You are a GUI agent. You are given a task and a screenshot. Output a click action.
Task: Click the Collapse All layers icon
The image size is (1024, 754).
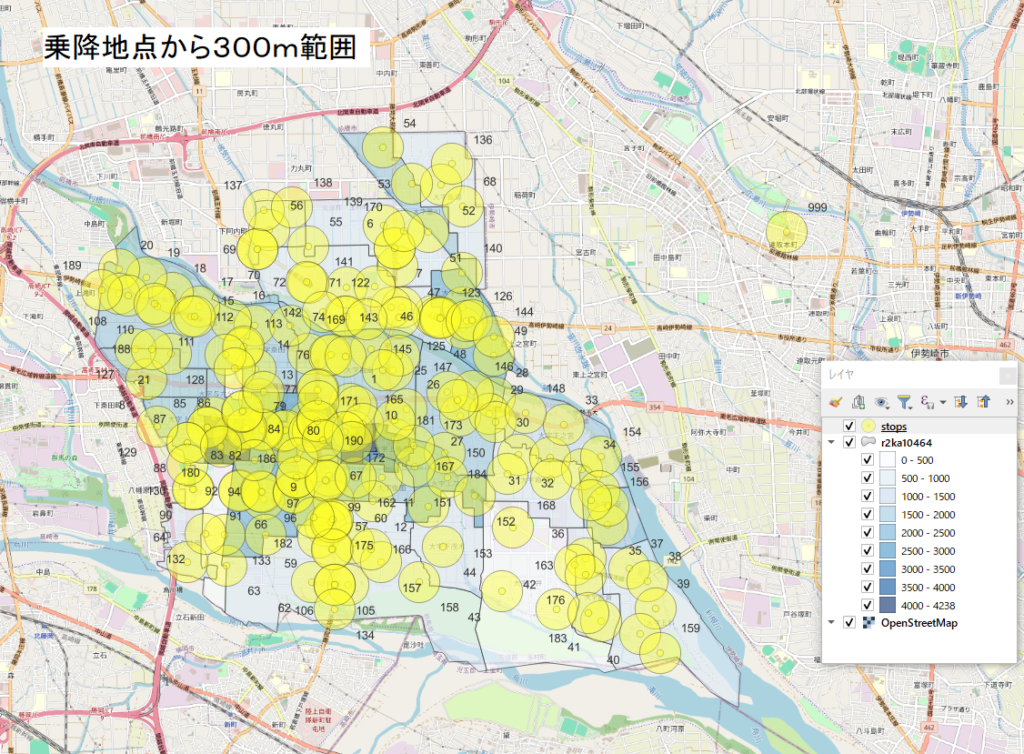[983, 402]
